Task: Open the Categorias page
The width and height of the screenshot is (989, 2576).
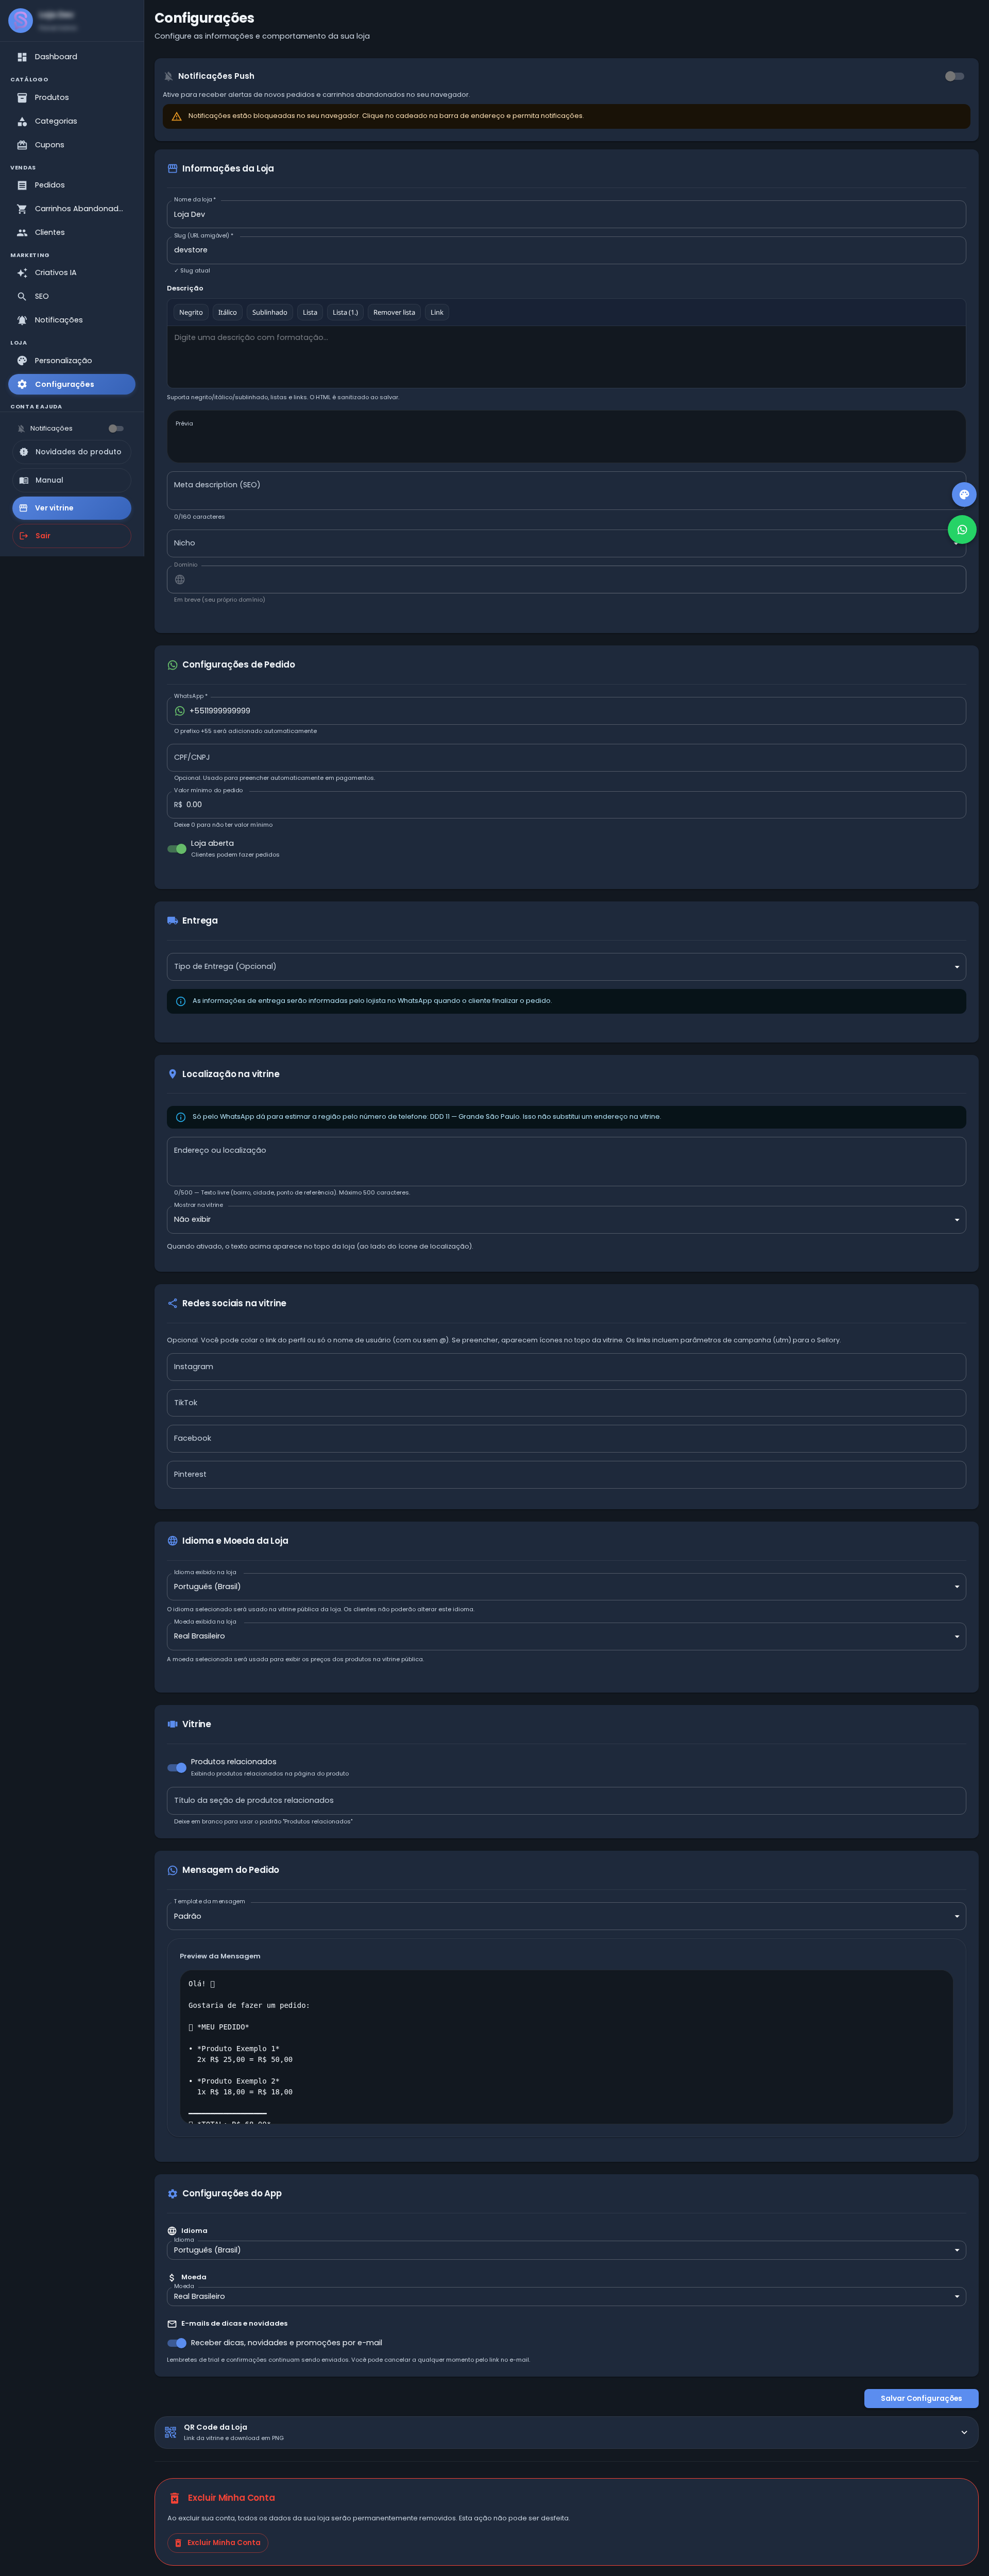Action: 72,121
